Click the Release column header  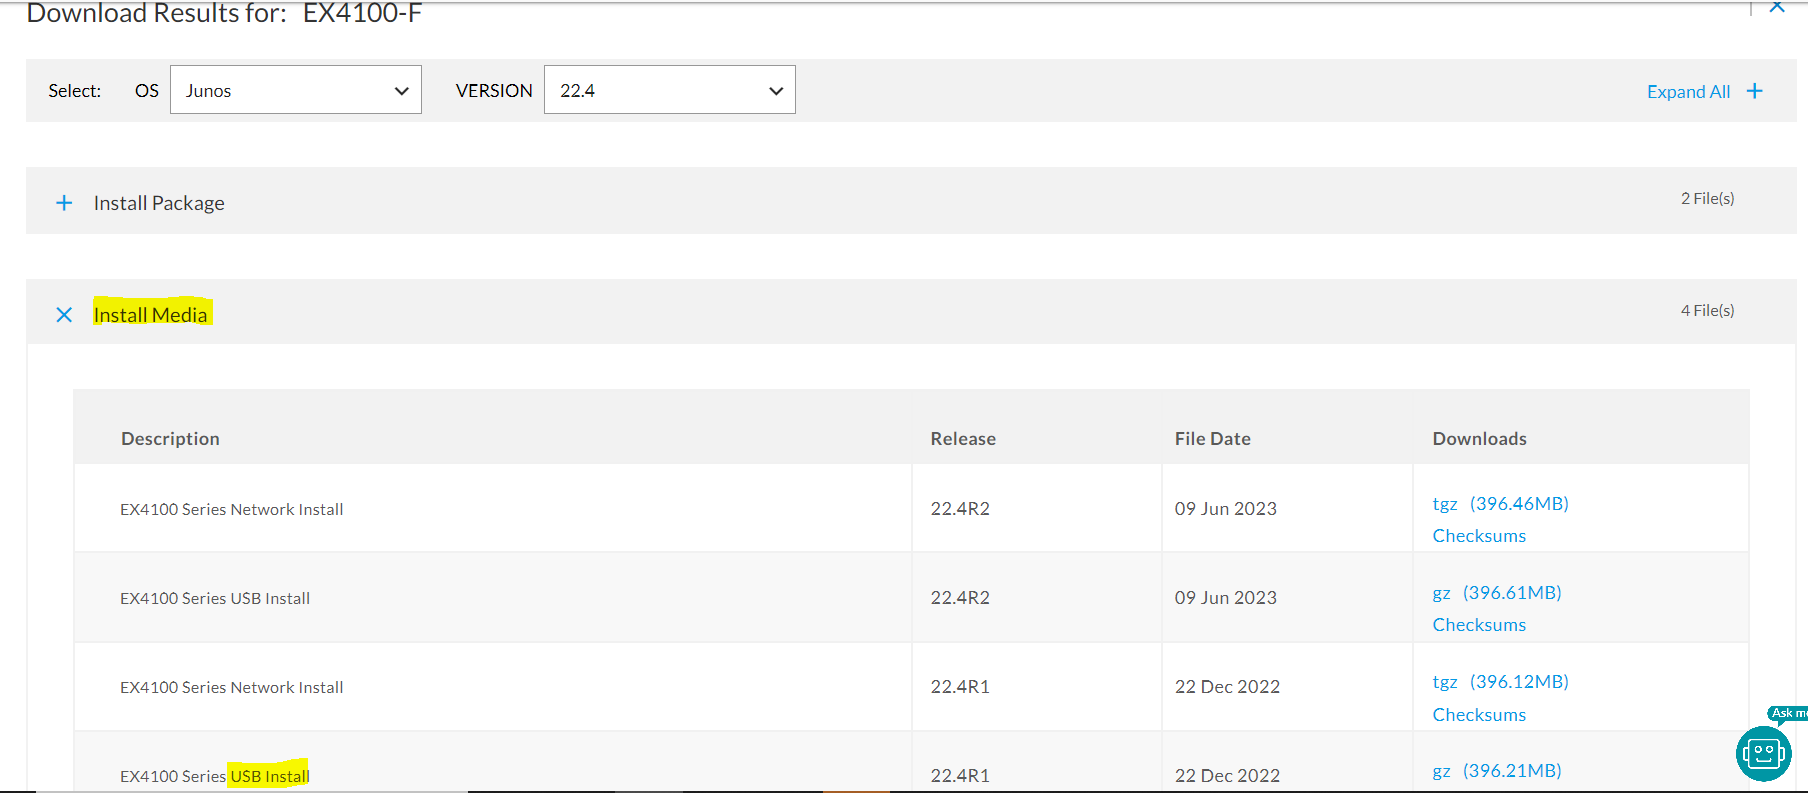coord(963,438)
